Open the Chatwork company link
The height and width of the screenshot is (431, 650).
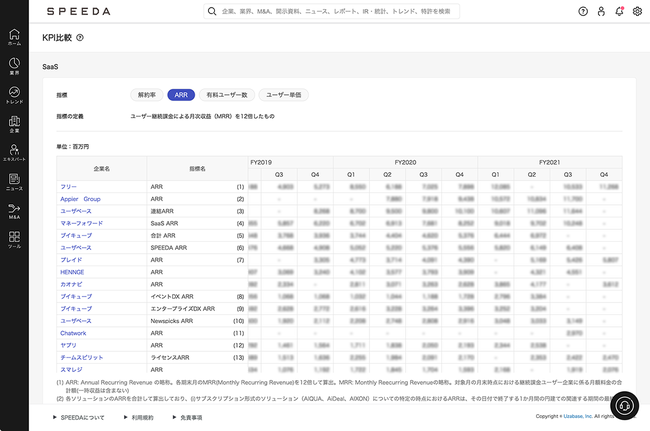click(x=73, y=333)
